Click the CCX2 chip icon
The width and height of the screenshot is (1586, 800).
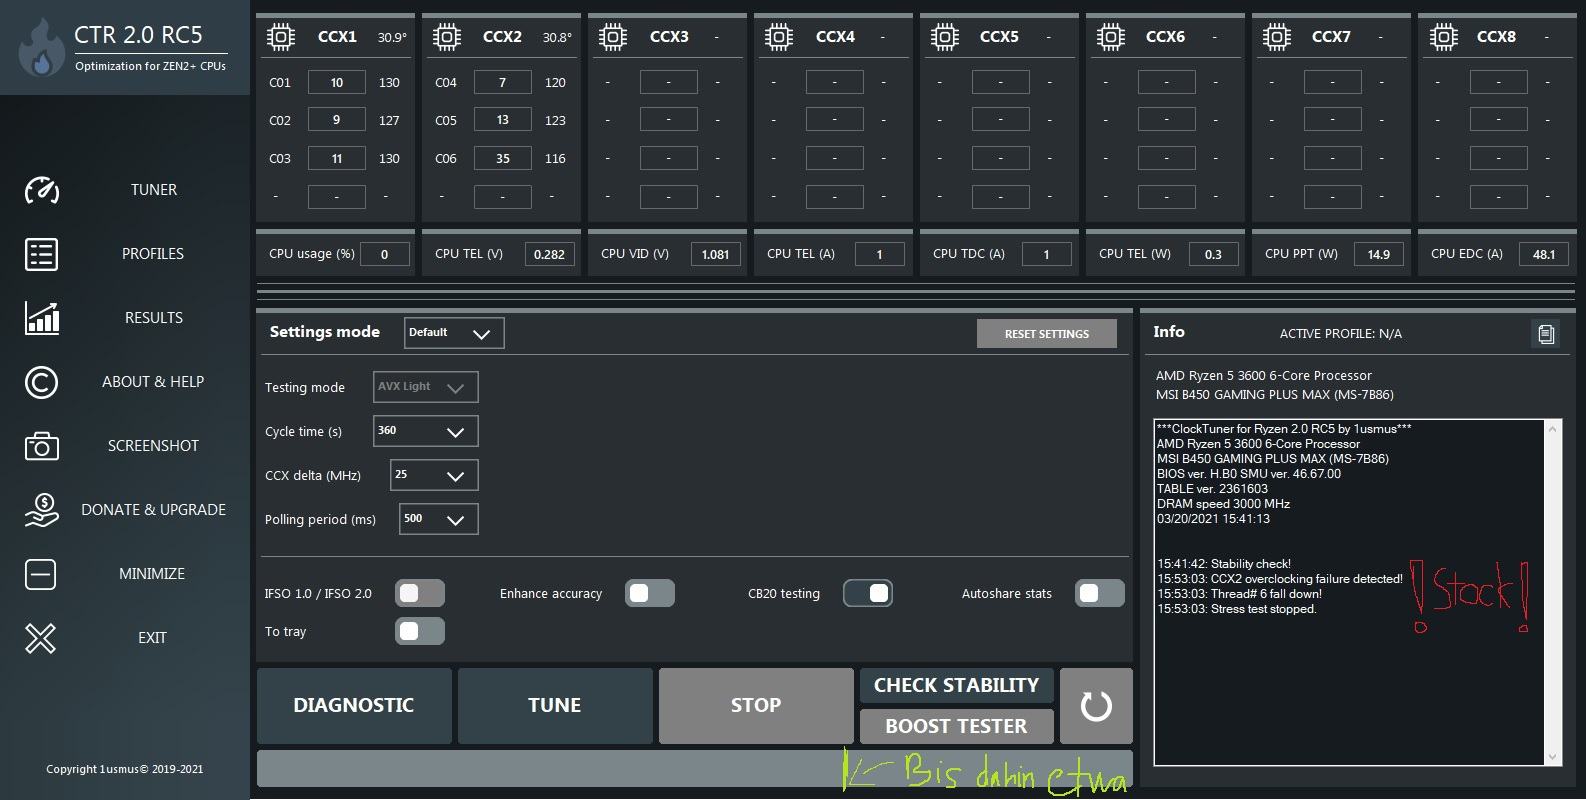click(x=446, y=37)
